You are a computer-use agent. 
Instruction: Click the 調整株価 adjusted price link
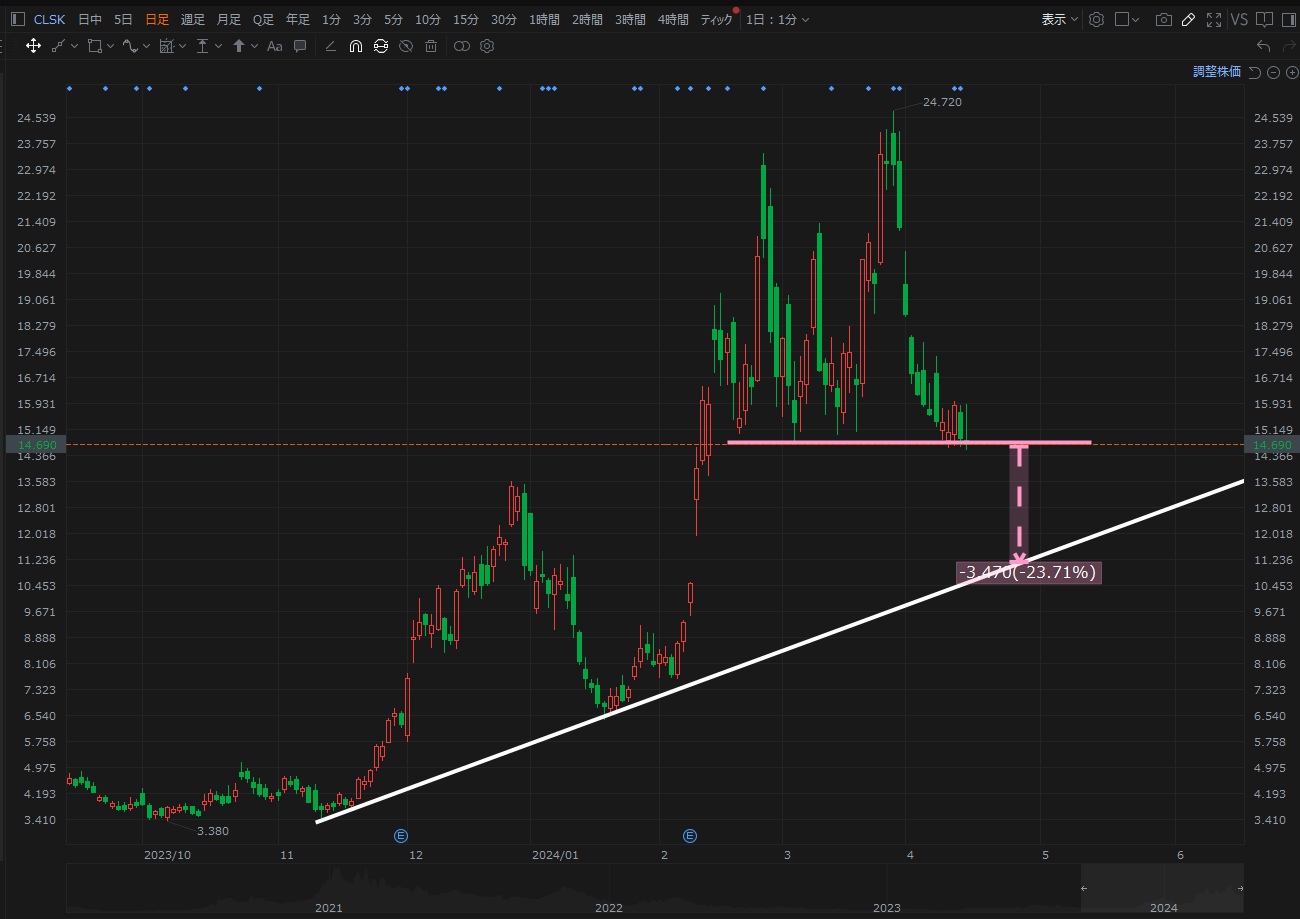point(1217,72)
